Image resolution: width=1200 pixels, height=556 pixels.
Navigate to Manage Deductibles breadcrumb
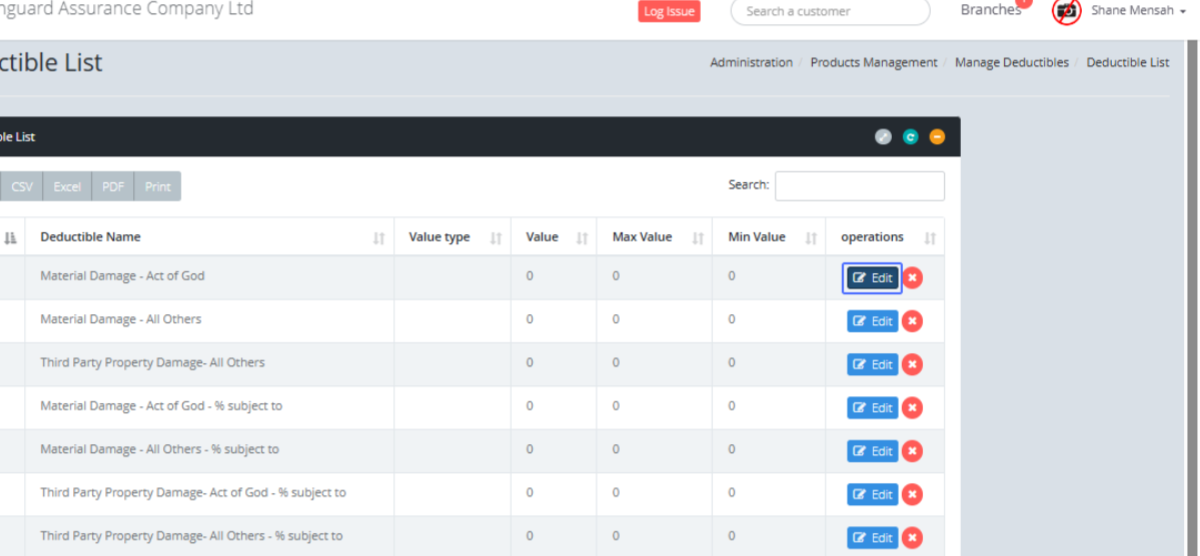(1011, 62)
